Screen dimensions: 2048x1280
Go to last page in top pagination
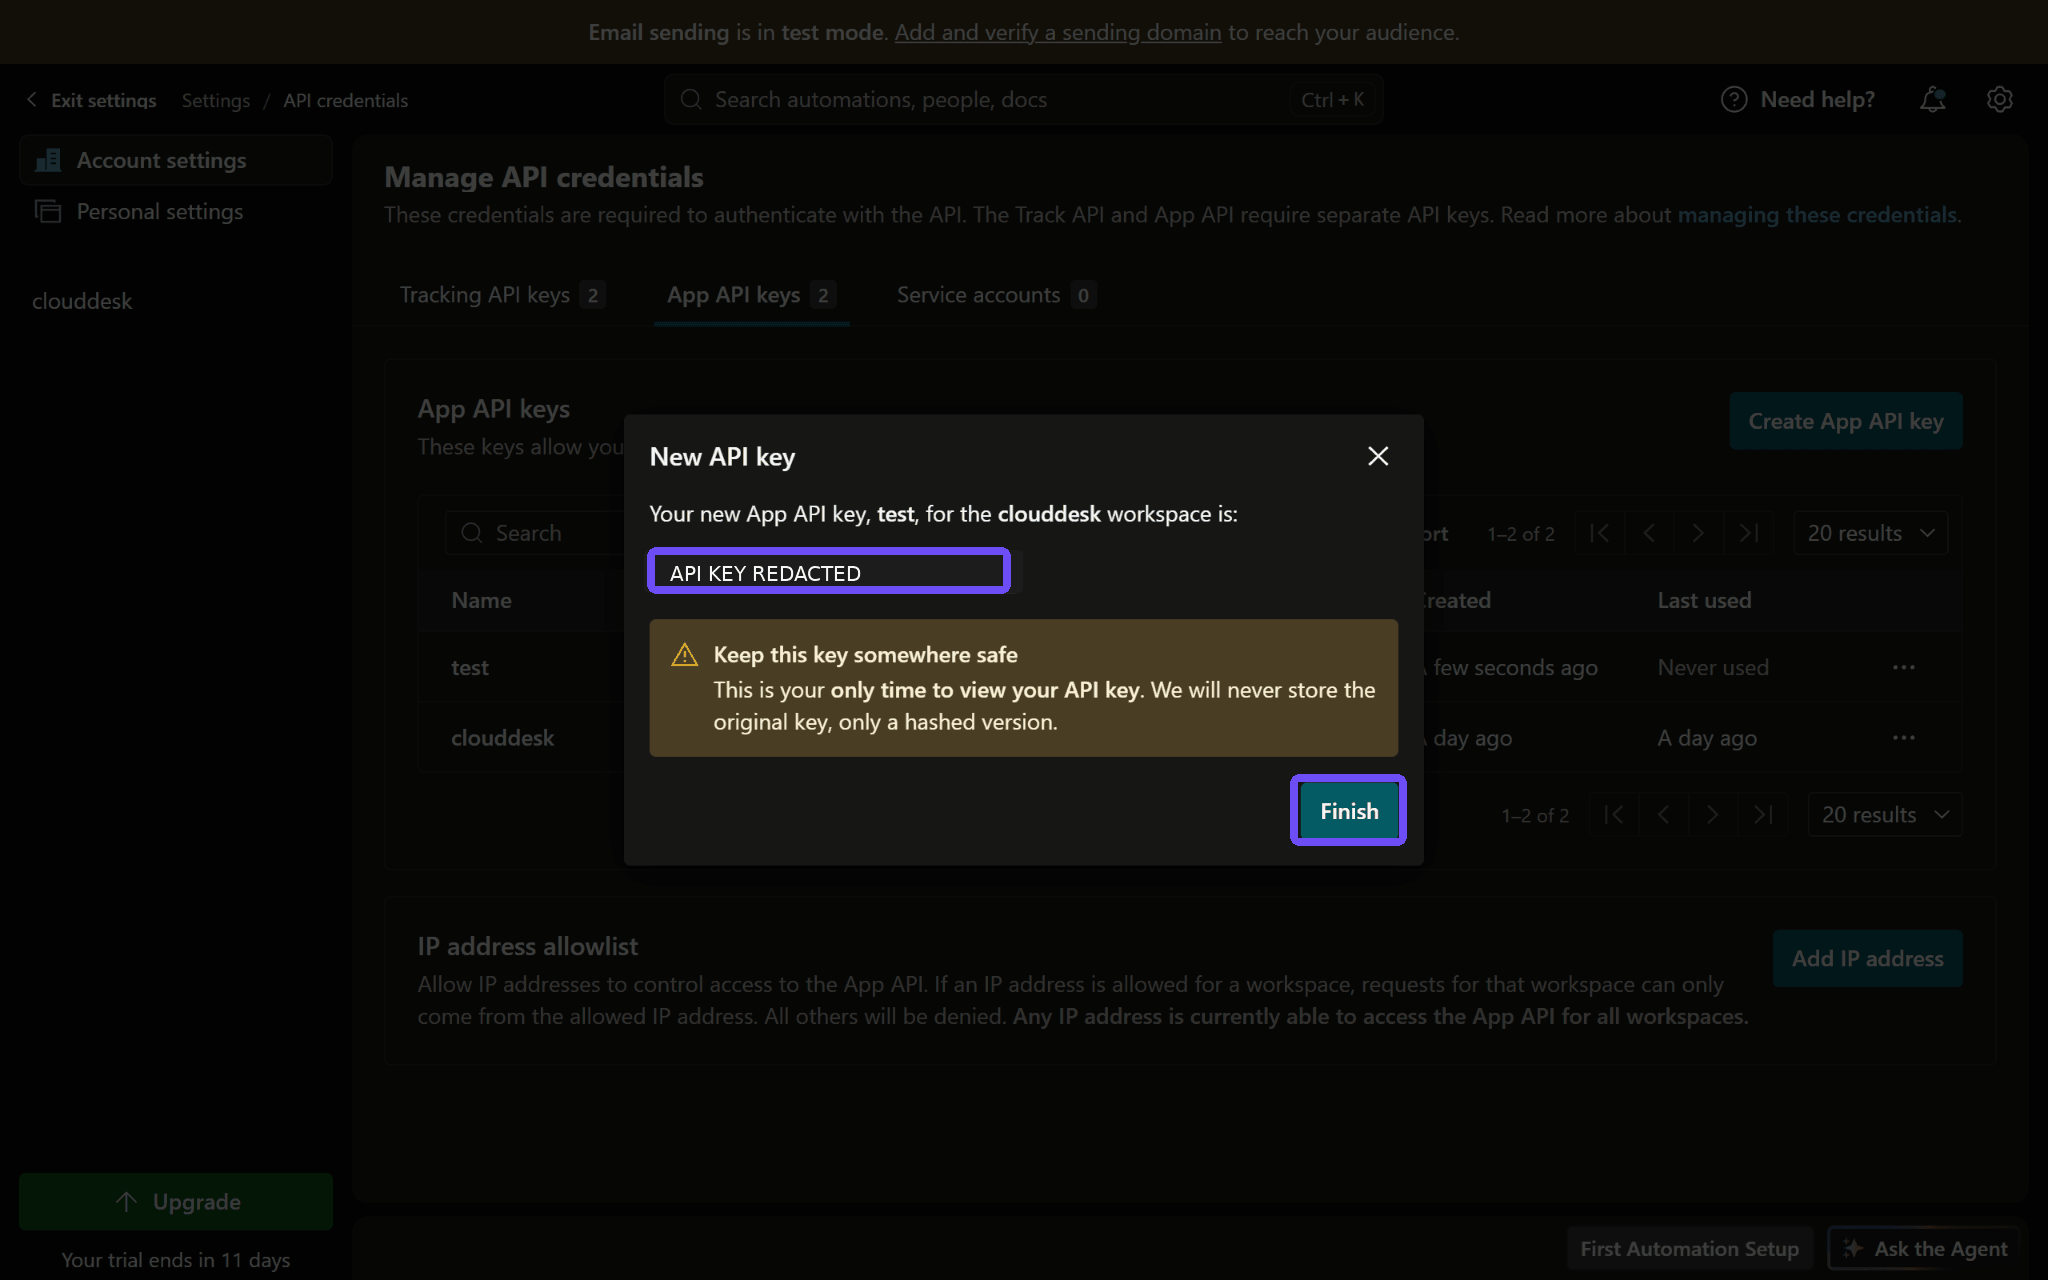click(x=1748, y=533)
